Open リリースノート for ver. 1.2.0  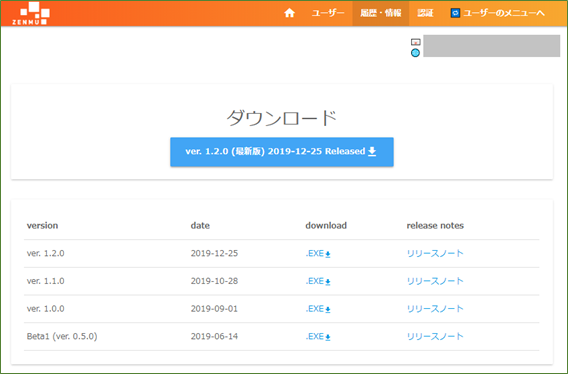pos(435,253)
